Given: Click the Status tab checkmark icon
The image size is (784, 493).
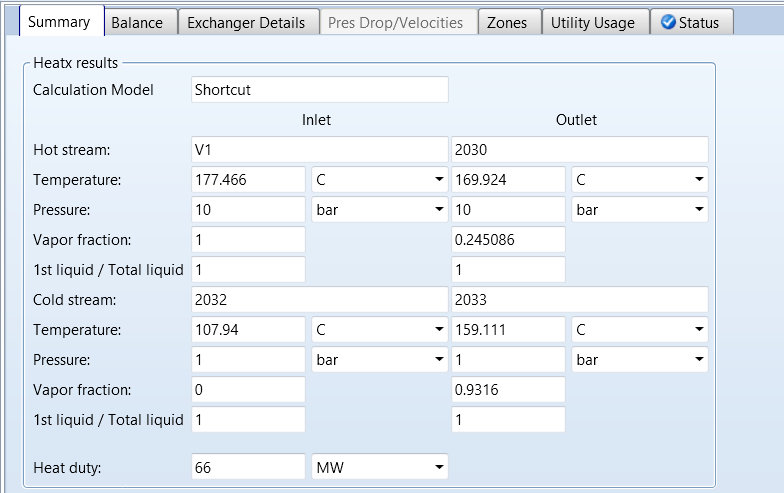Looking at the screenshot, I should [668, 22].
